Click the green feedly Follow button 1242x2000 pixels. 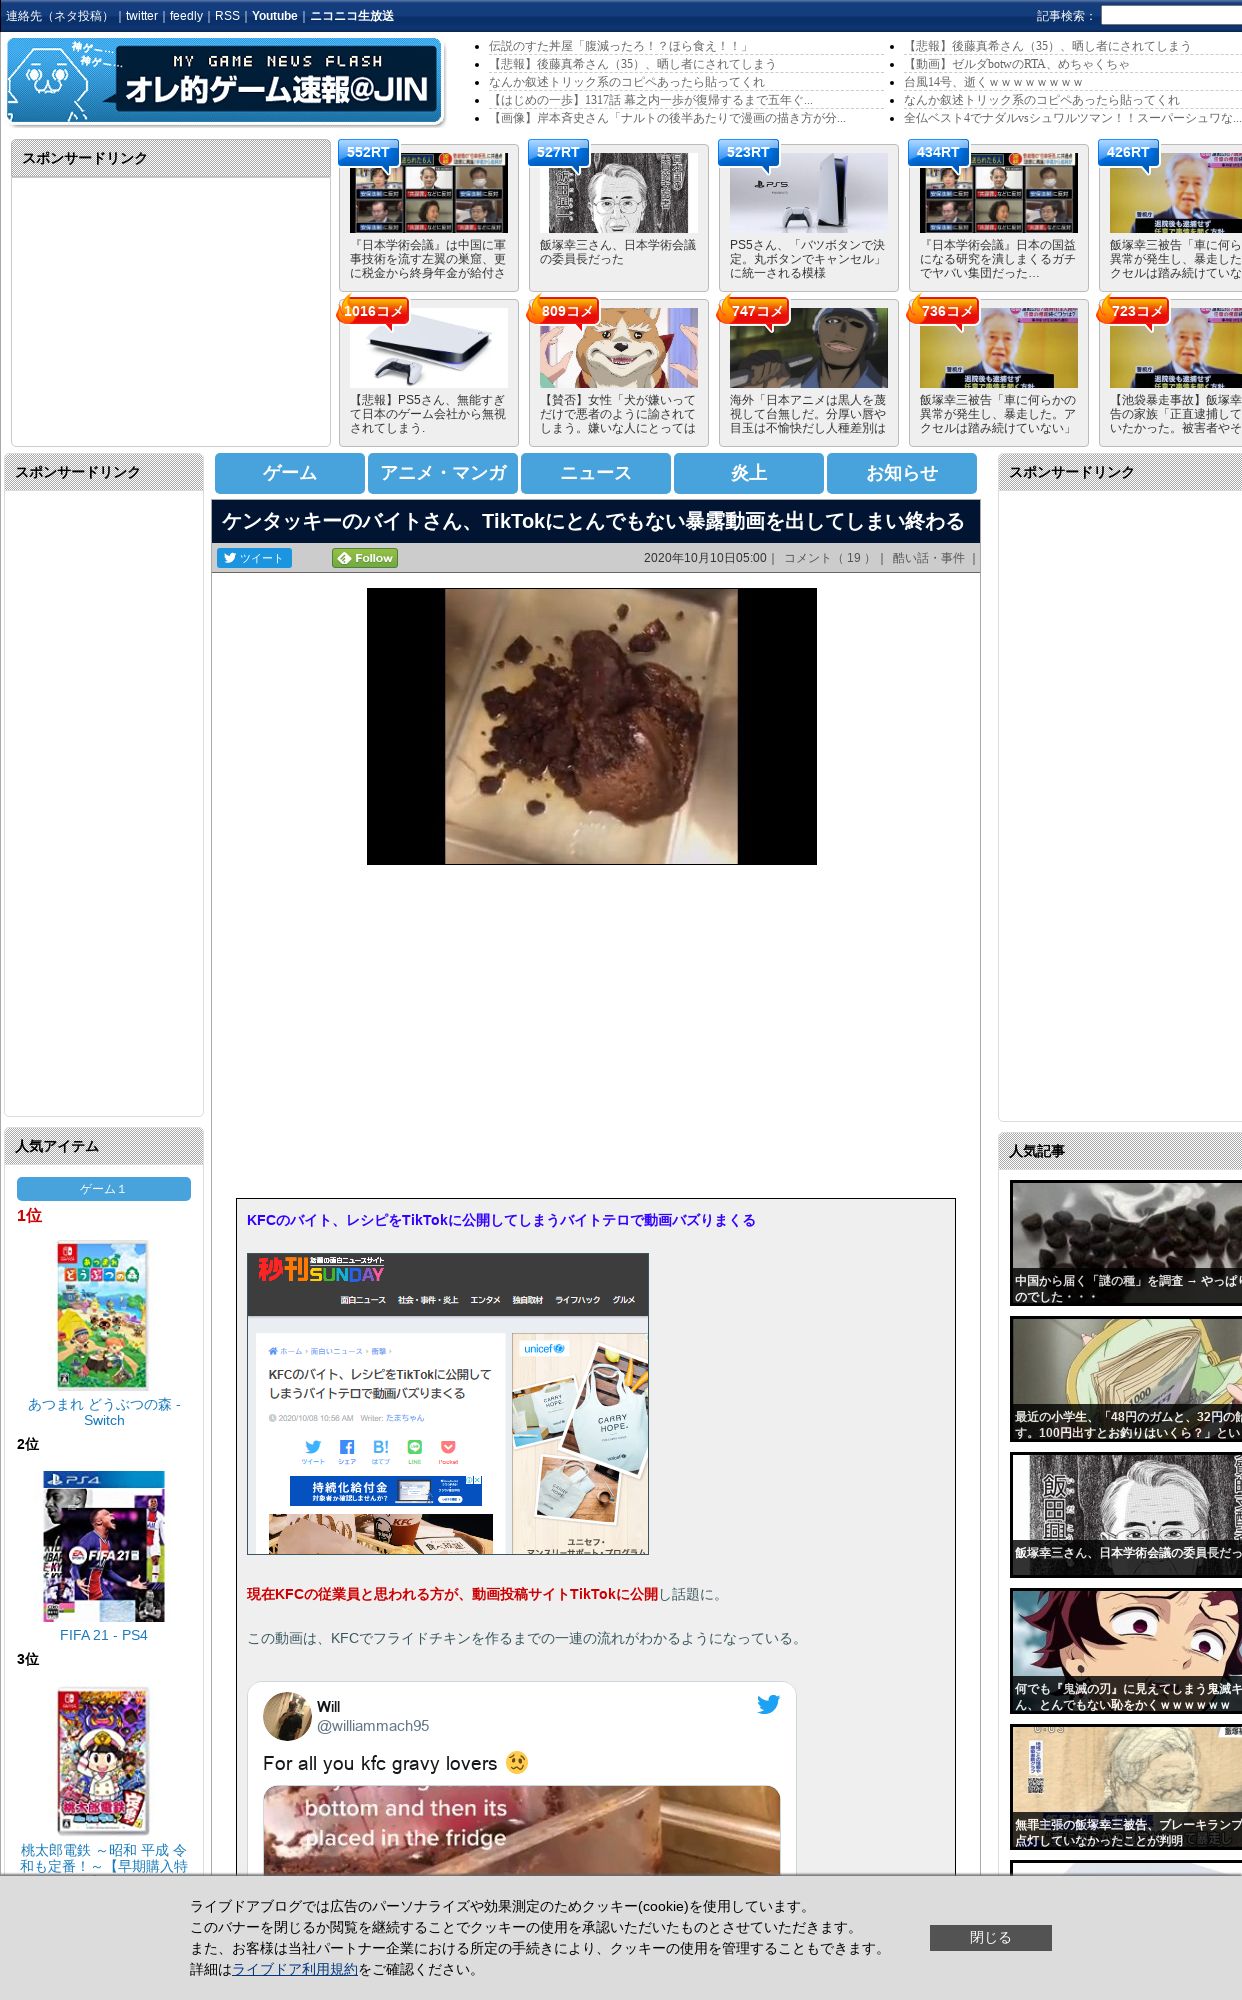coord(365,558)
